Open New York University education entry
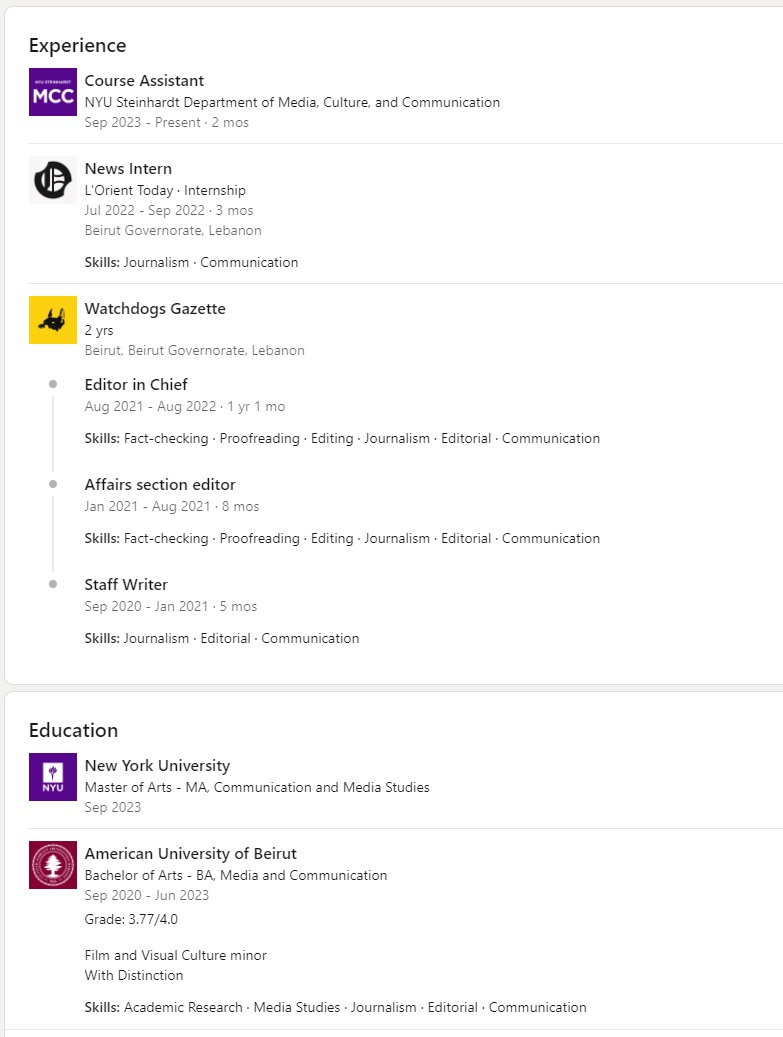 pyautogui.click(x=157, y=766)
